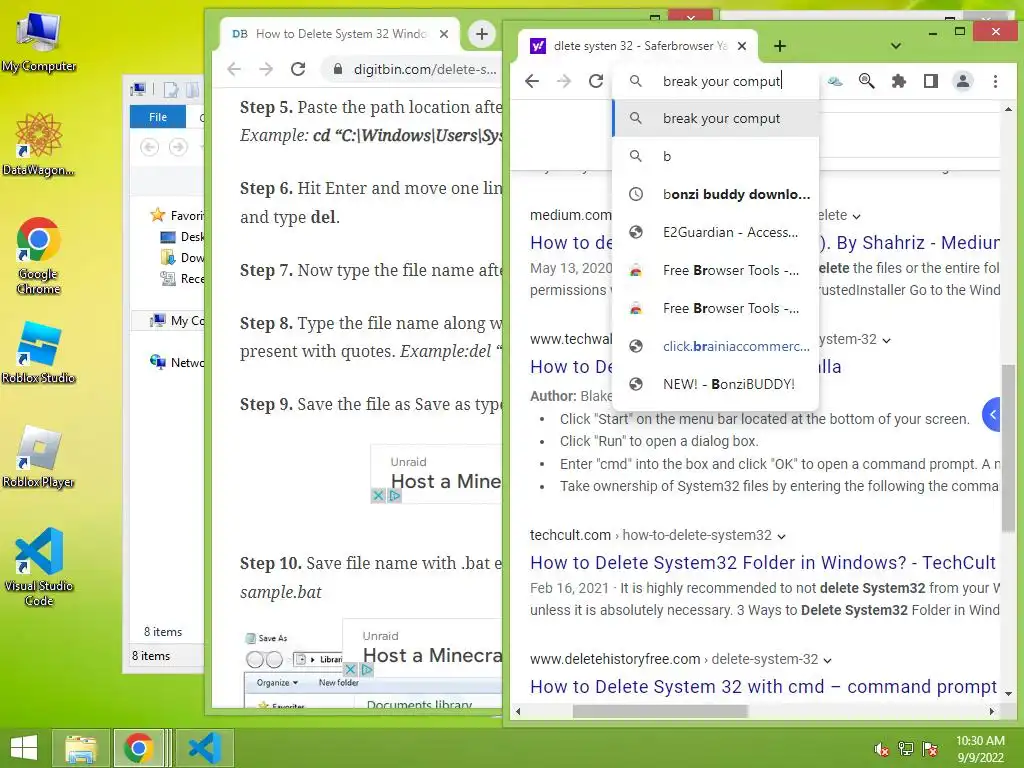Go back in the Saferbrowser Chrome window
1024x768 pixels.
(532, 81)
